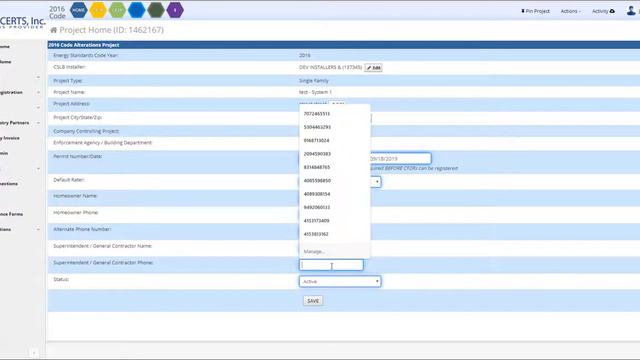
Task: Click the Project Home (ID: 1462167) title
Action: tap(111, 30)
